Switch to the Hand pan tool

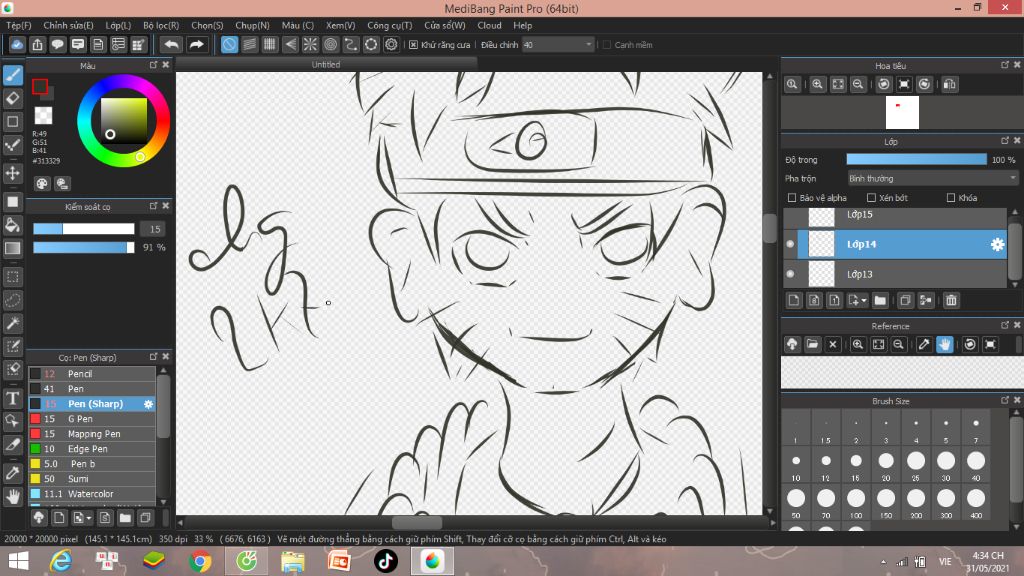[12, 496]
